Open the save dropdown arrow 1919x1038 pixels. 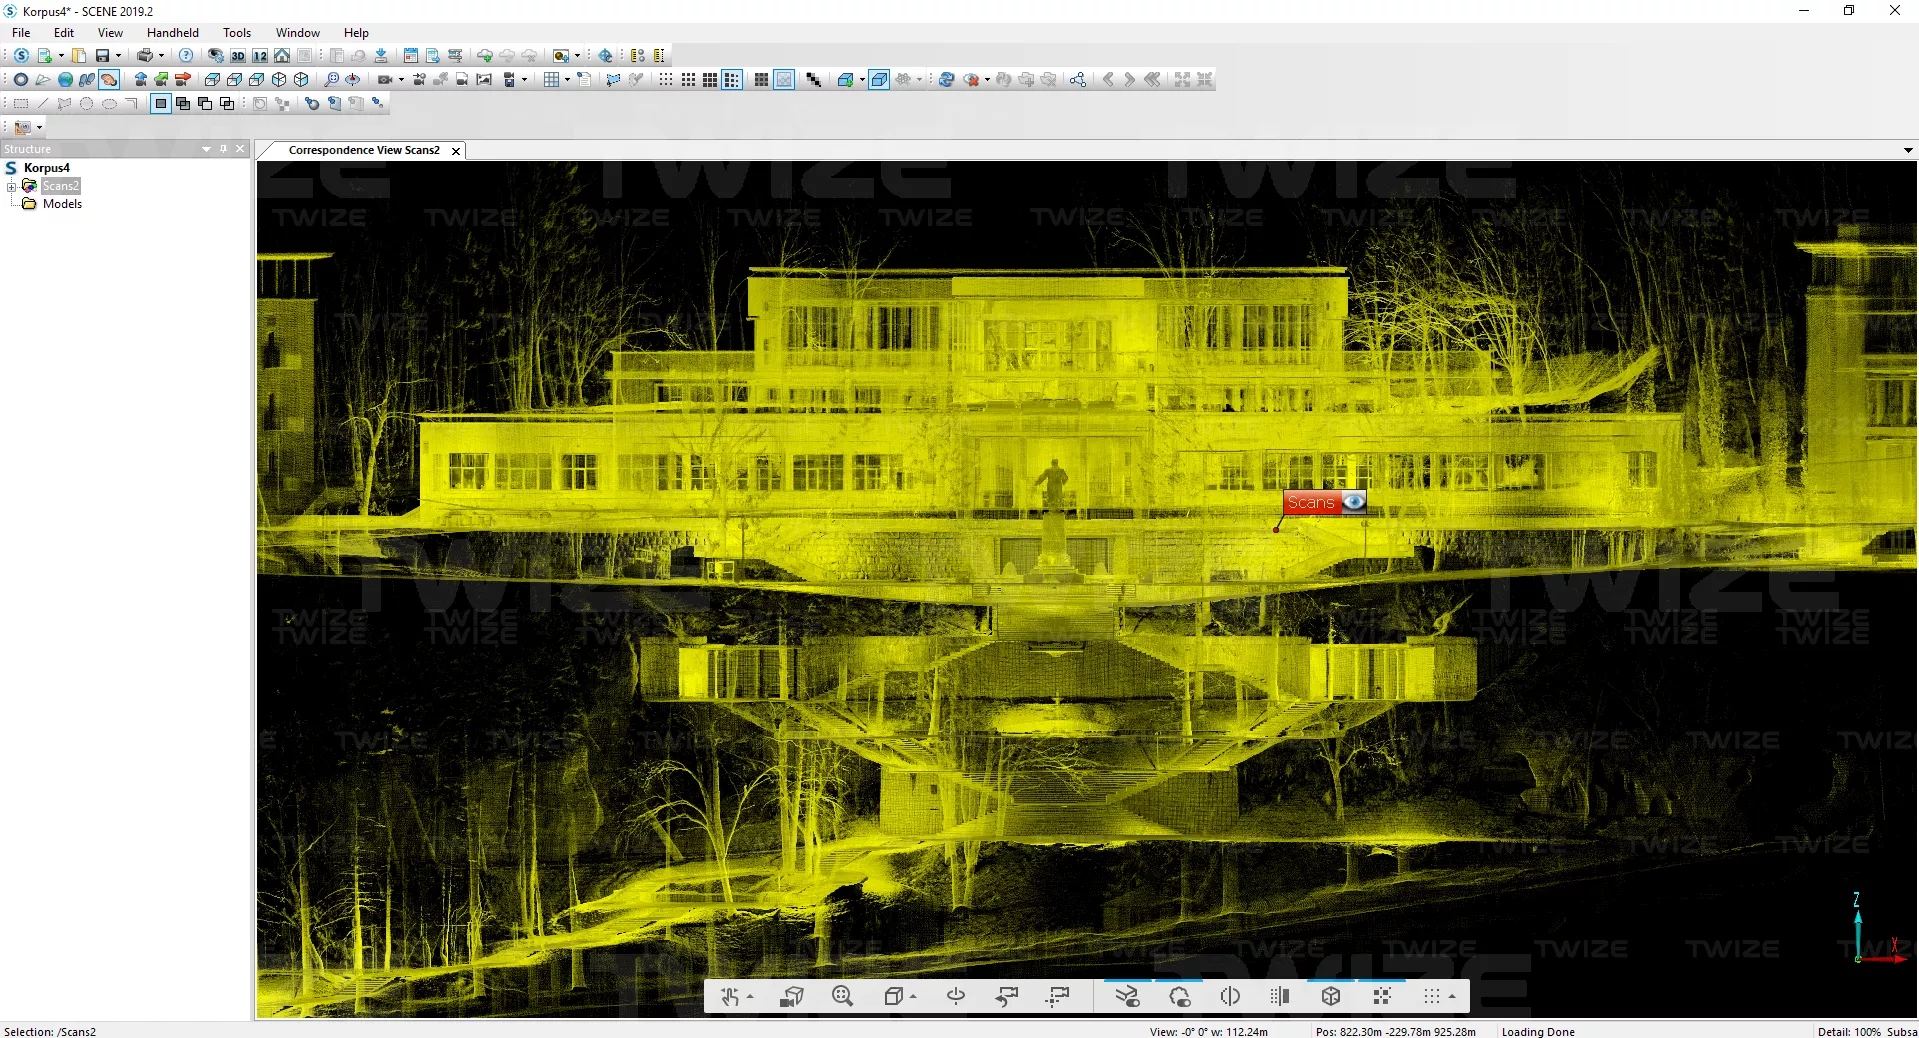pyautogui.click(x=118, y=56)
